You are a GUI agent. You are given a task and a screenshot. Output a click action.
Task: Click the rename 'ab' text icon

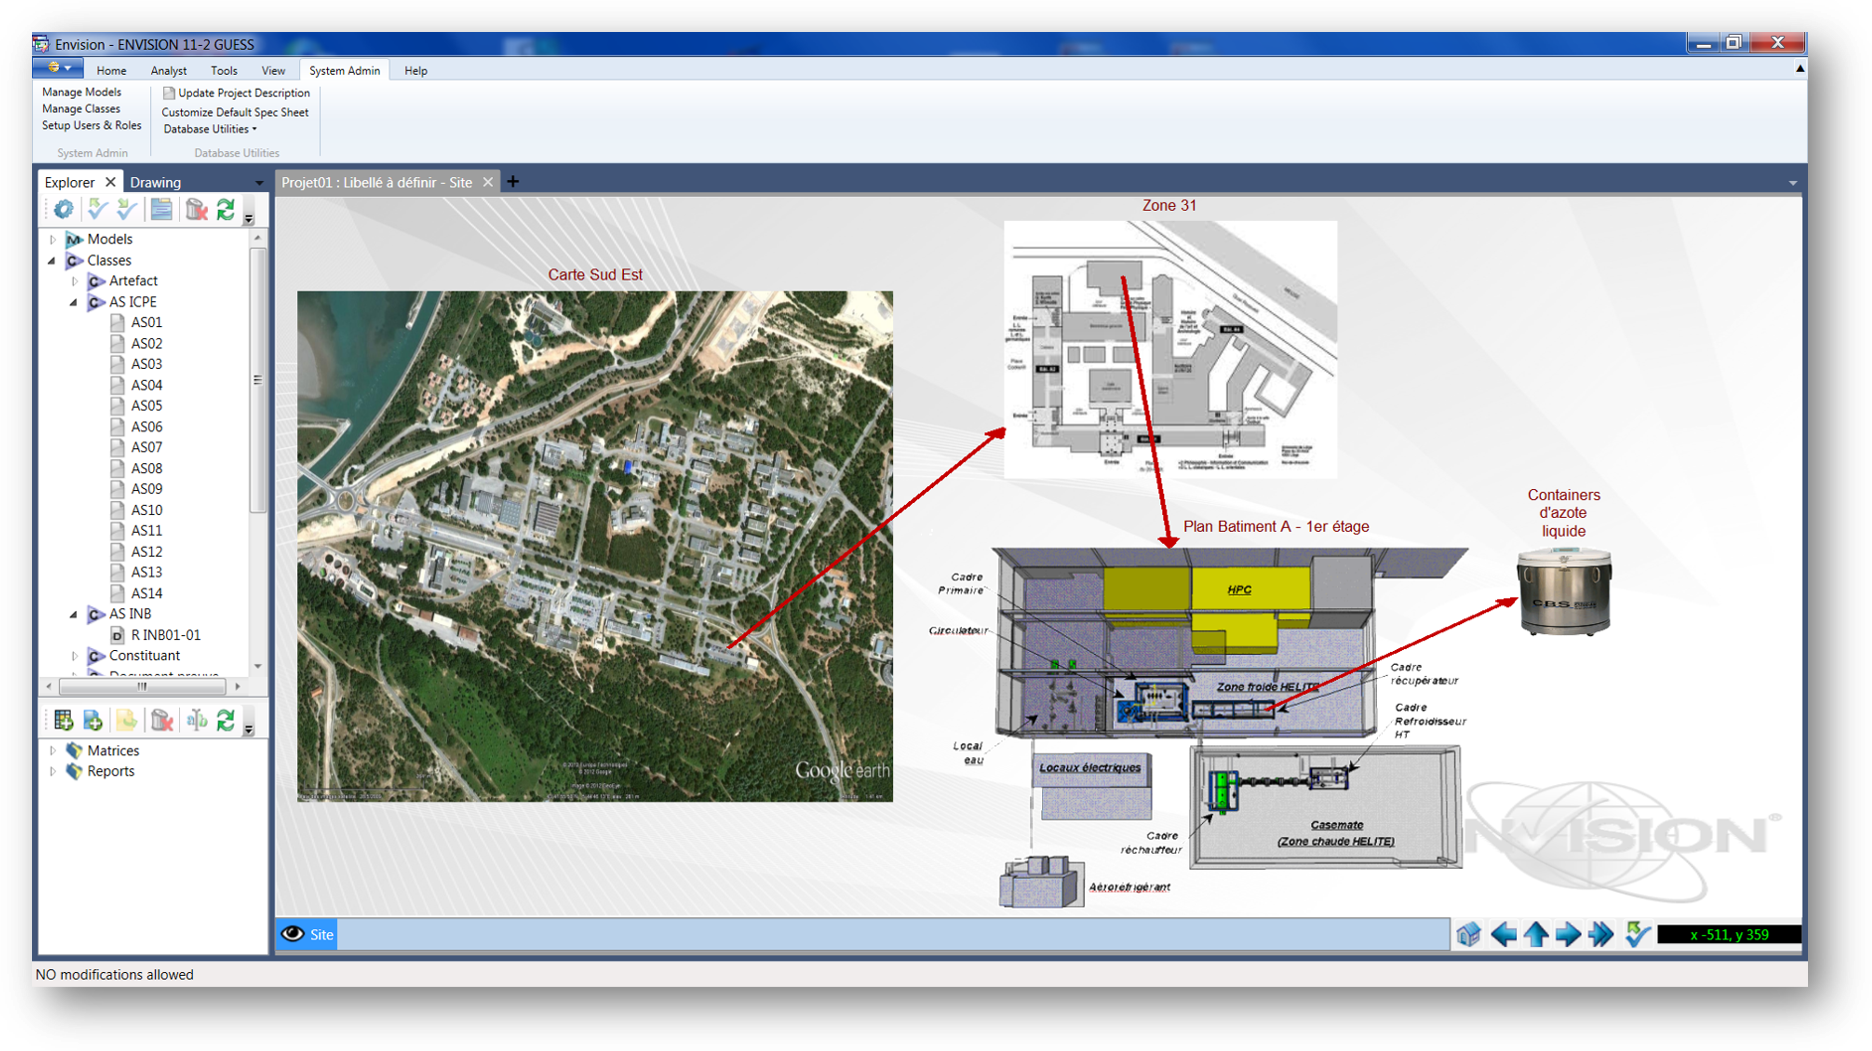click(x=196, y=720)
